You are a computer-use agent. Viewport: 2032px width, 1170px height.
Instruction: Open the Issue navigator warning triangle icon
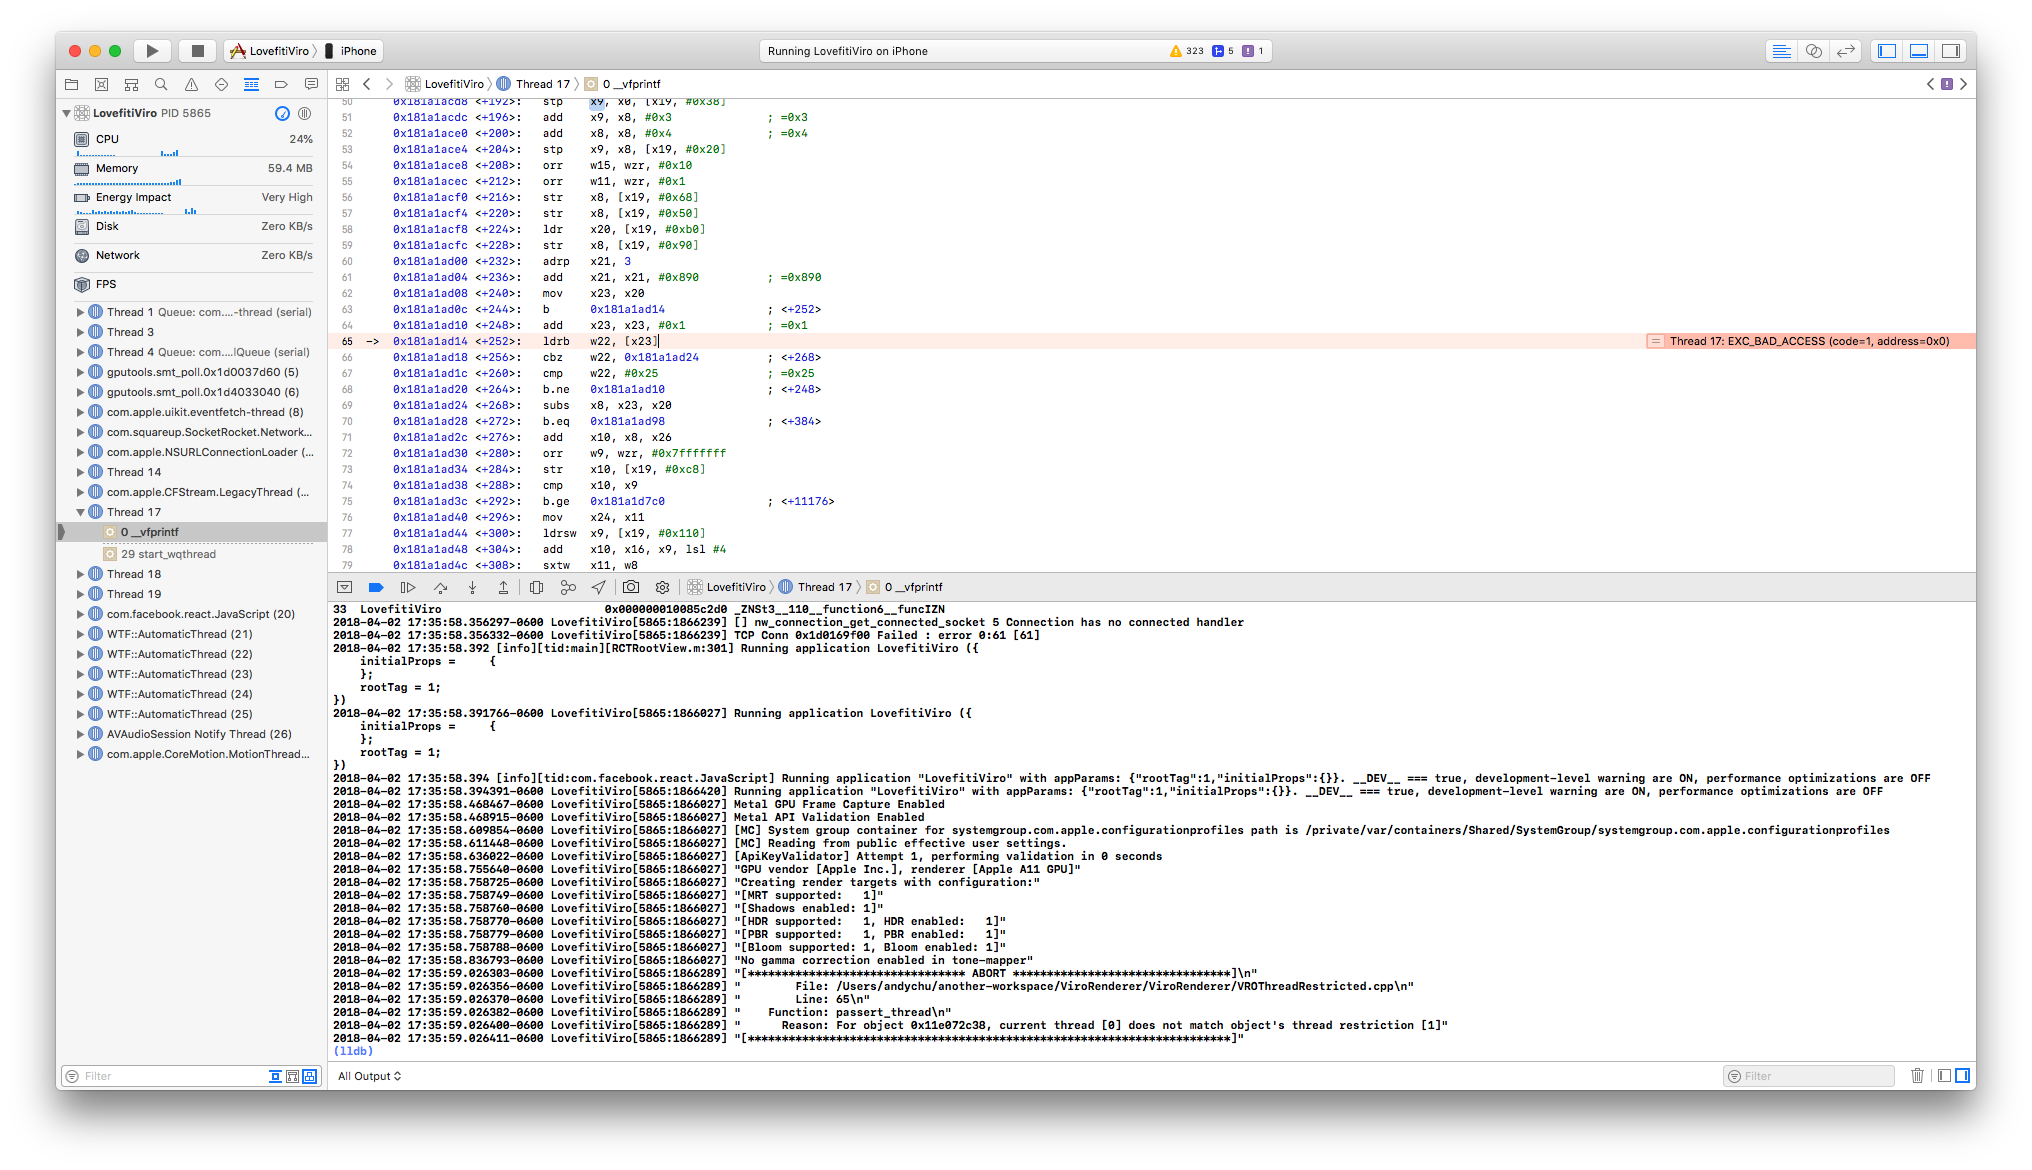pyautogui.click(x=191, y=84)
